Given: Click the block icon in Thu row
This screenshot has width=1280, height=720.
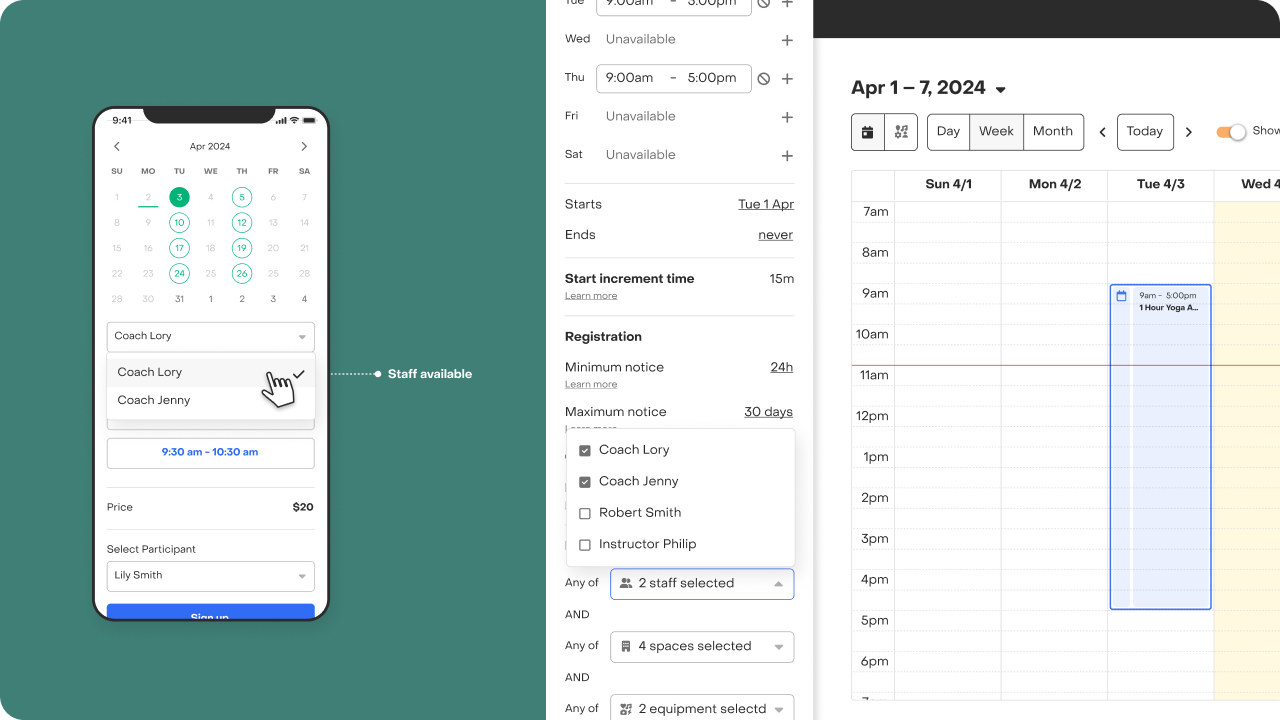Looking at the screenshot, I should 764,78.
